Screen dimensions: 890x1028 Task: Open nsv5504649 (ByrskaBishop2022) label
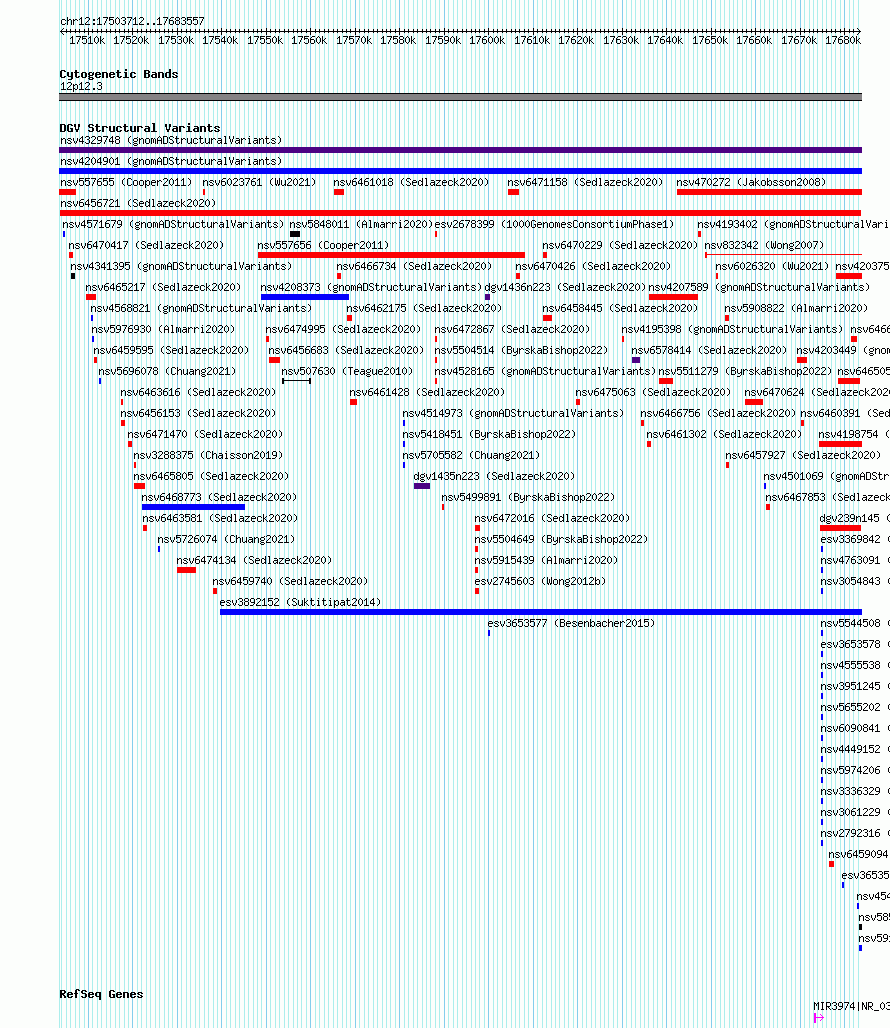click(x=561, y=539)
